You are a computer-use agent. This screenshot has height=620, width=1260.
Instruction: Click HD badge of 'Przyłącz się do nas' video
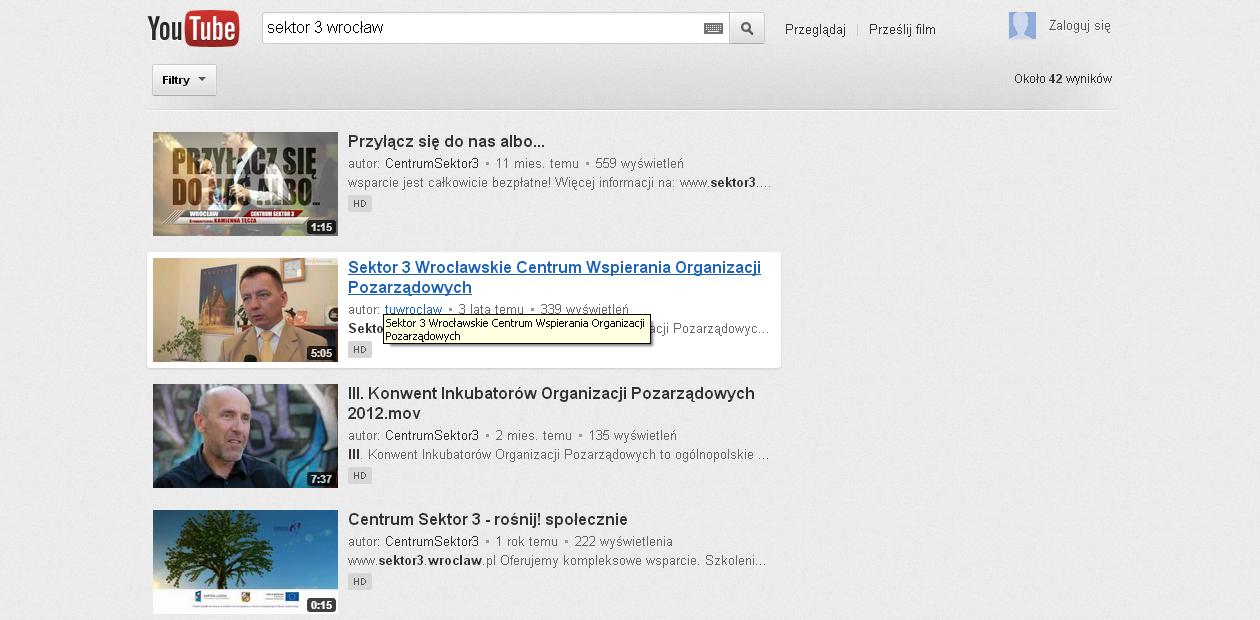pyautogui.click(x=360, y=203)
